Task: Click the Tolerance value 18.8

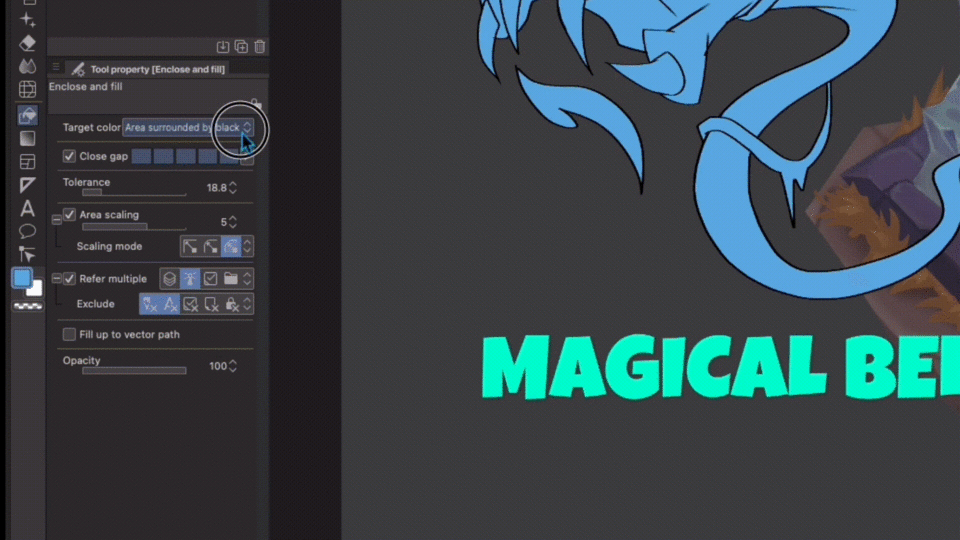Action: [x=217, y=188]
